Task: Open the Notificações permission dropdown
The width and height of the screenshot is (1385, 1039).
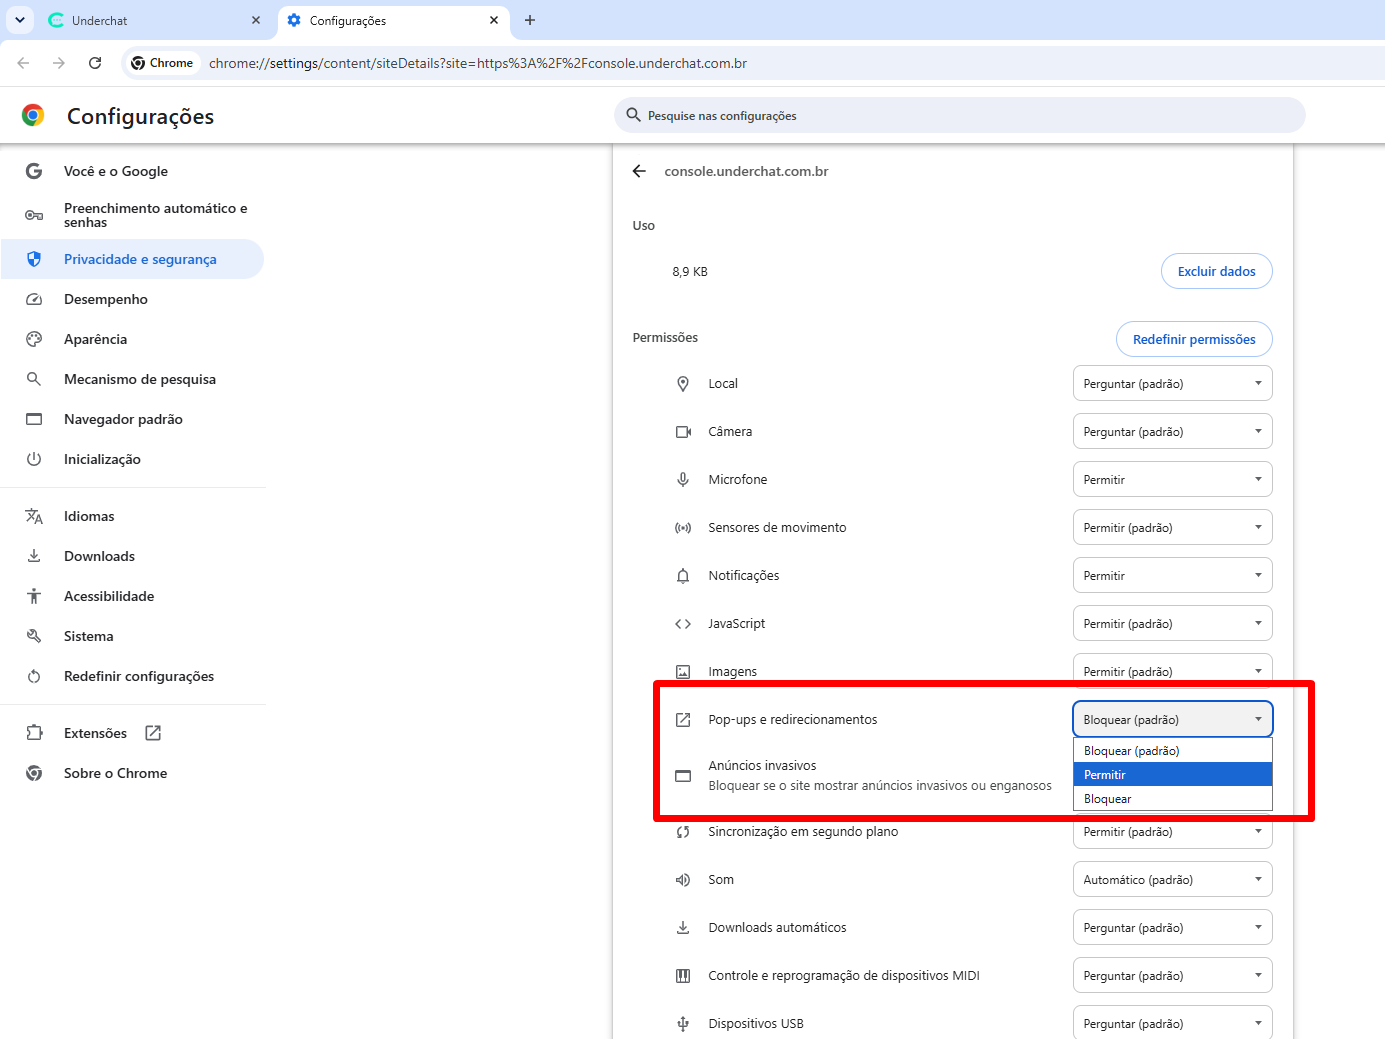Action: click(x=1172, y=575)
